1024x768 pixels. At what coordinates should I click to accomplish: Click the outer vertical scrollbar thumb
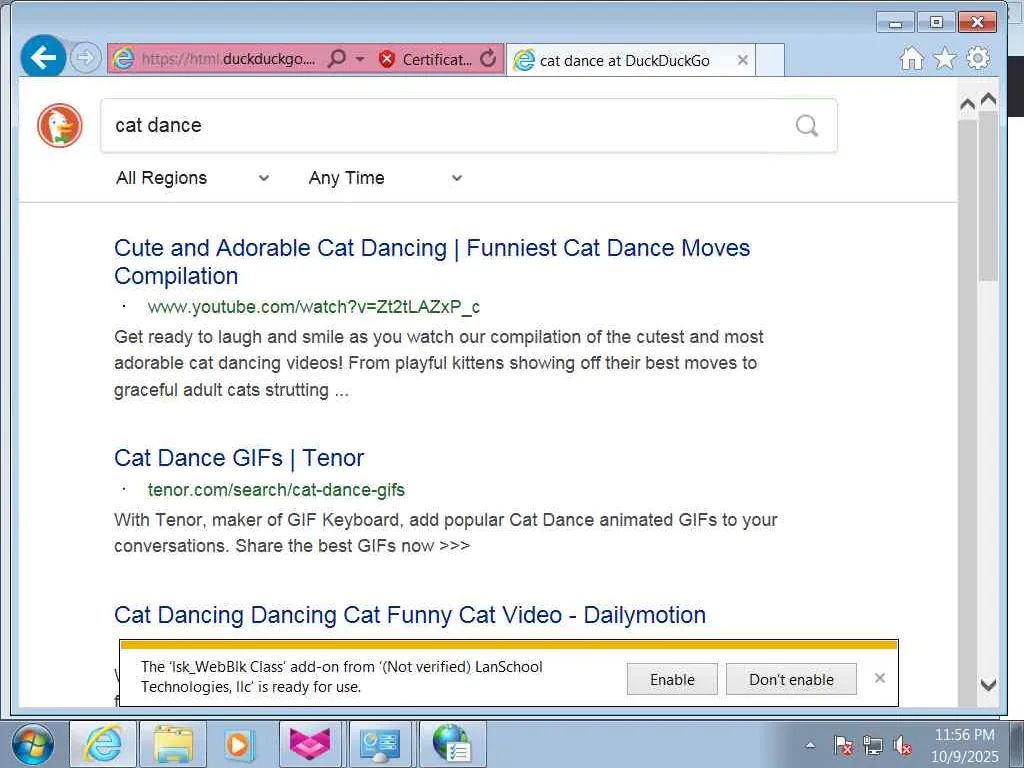point(989,196)
